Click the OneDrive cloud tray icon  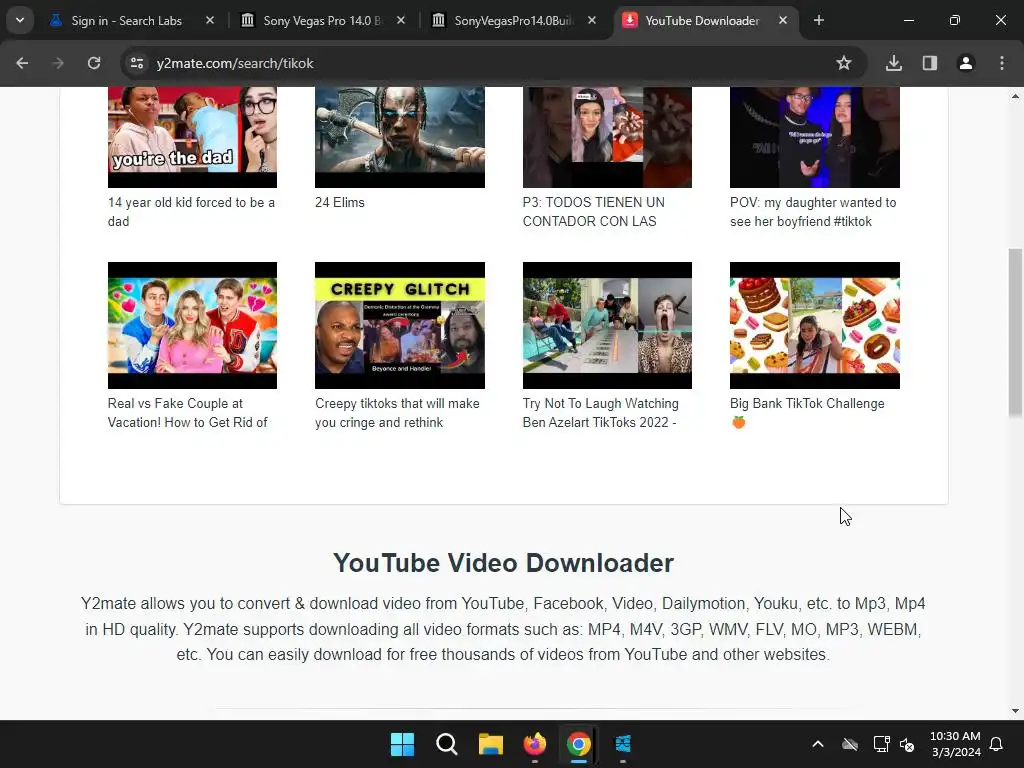(850, 744)
